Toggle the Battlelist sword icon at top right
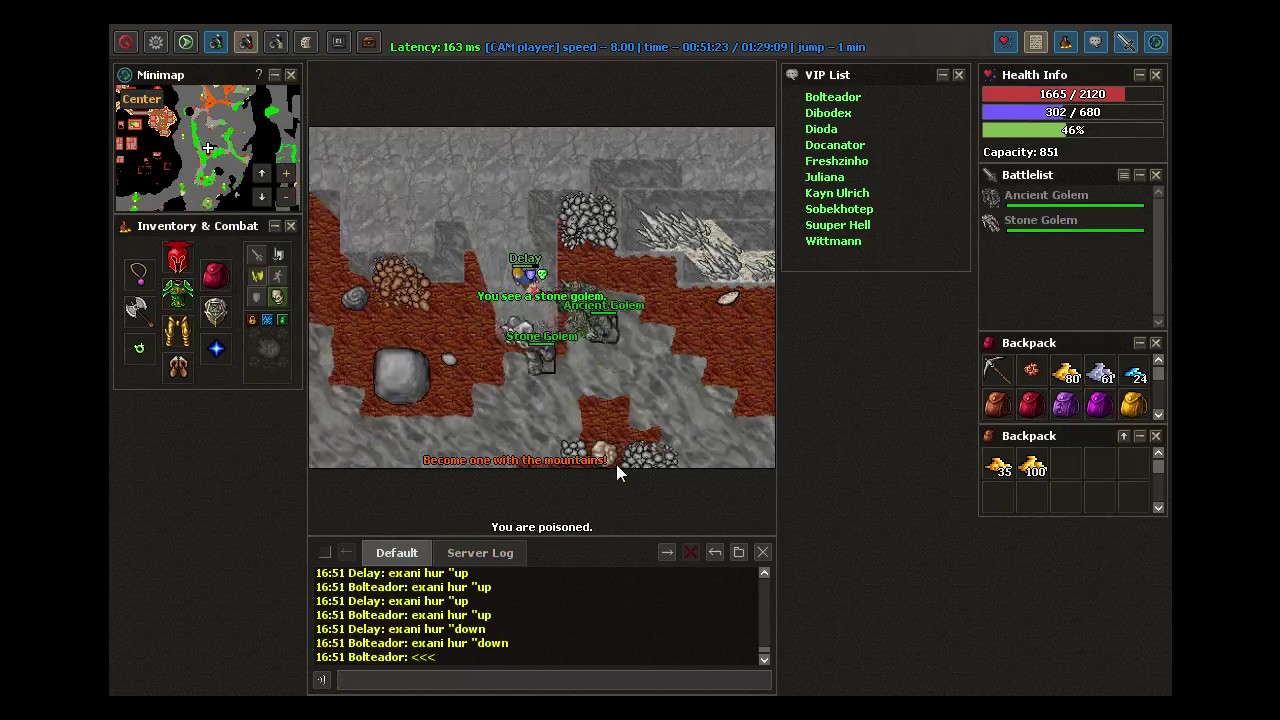Viewport: 1280px width, 720px height. coord(1126,42)
